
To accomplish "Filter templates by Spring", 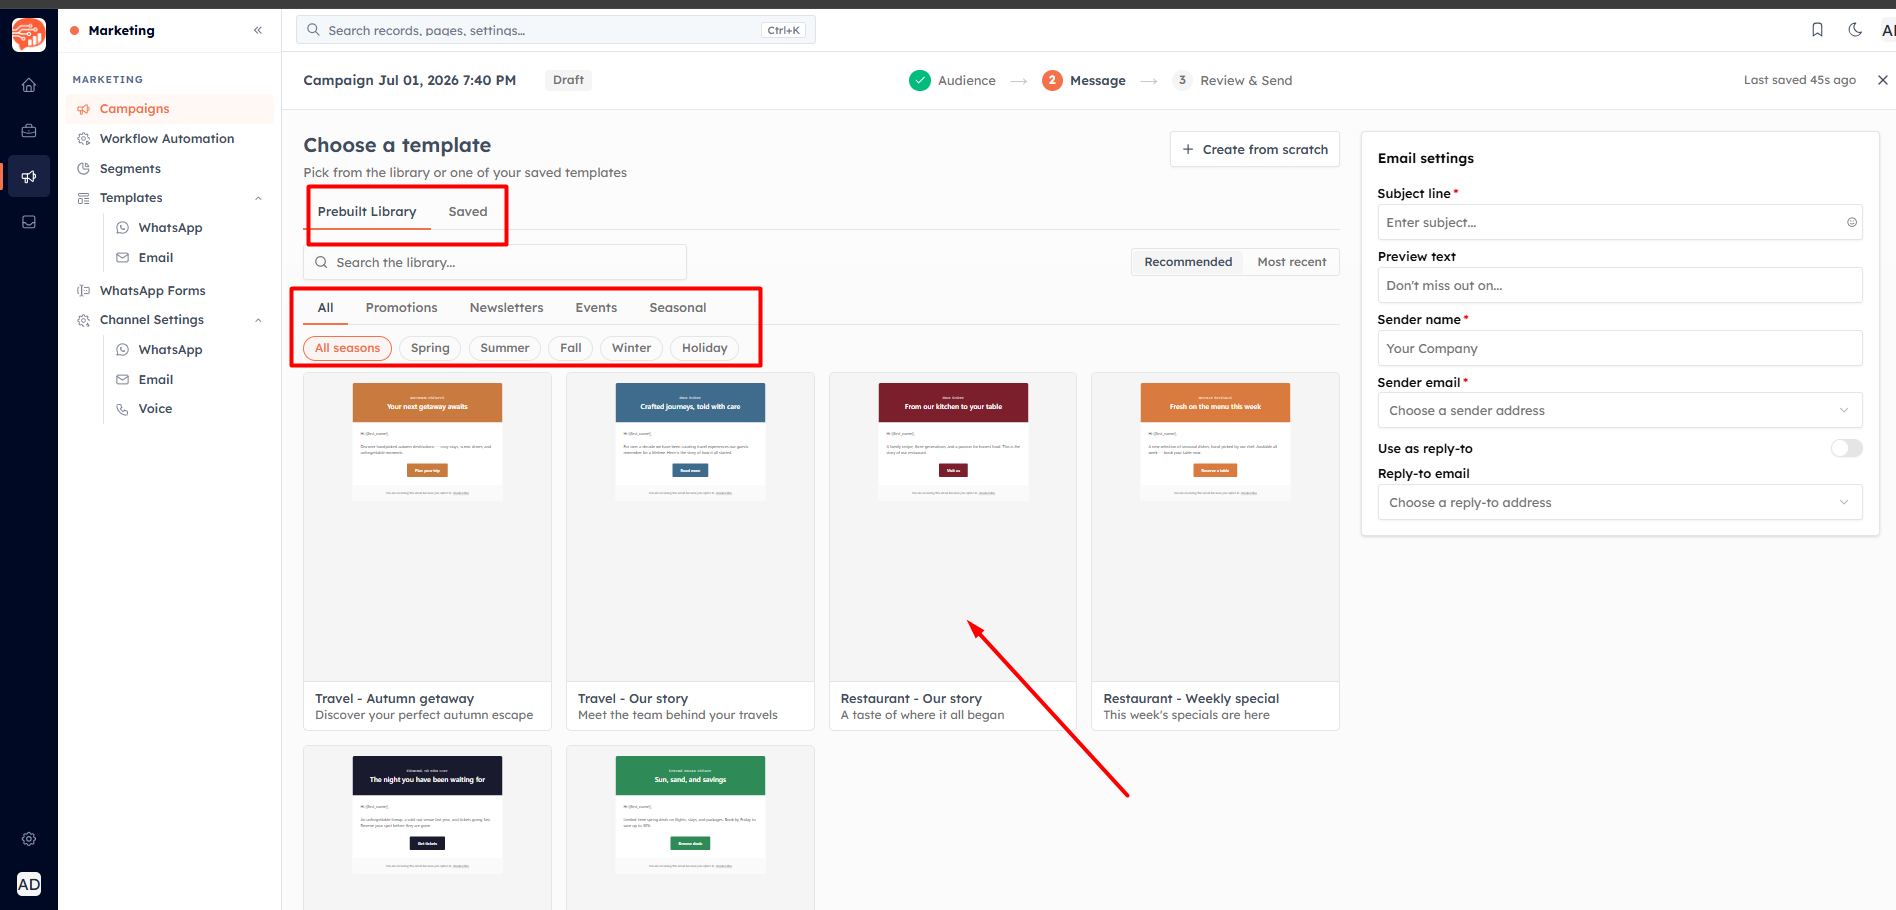I will tap(430, 348).
